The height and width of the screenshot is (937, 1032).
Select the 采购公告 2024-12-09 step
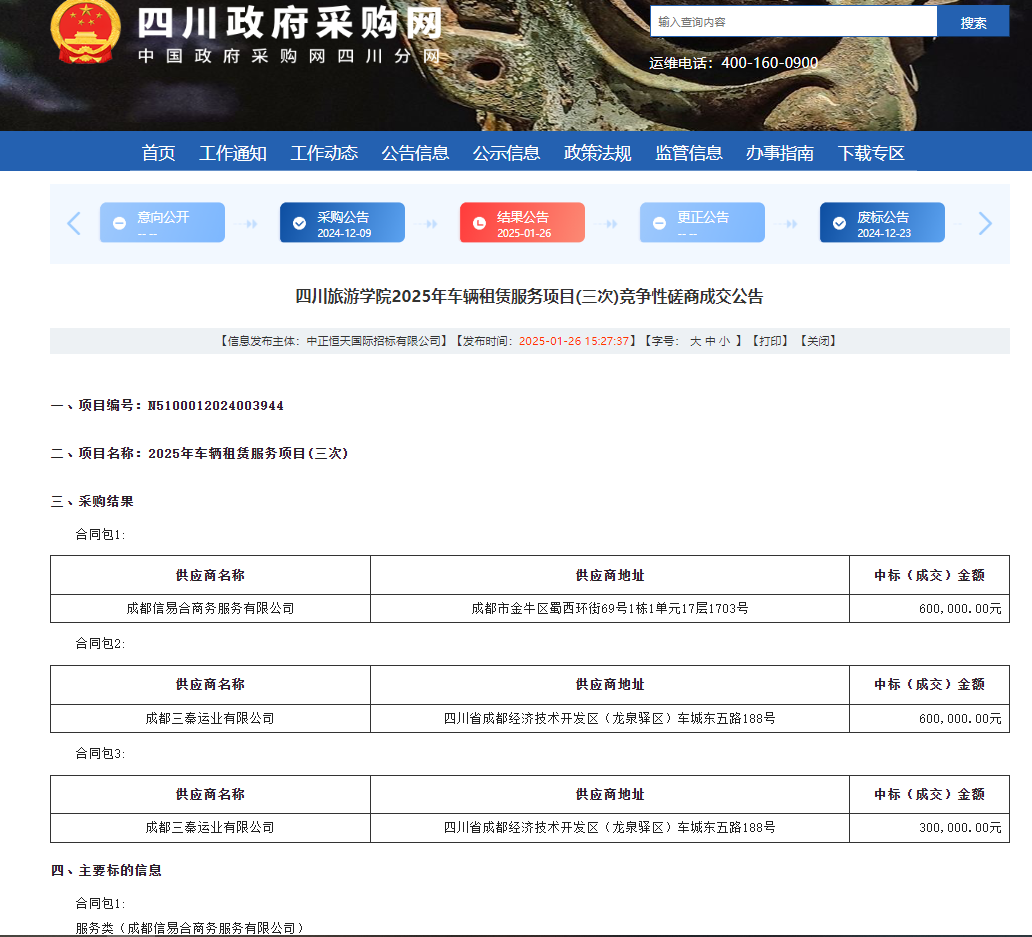click(342, 222)
